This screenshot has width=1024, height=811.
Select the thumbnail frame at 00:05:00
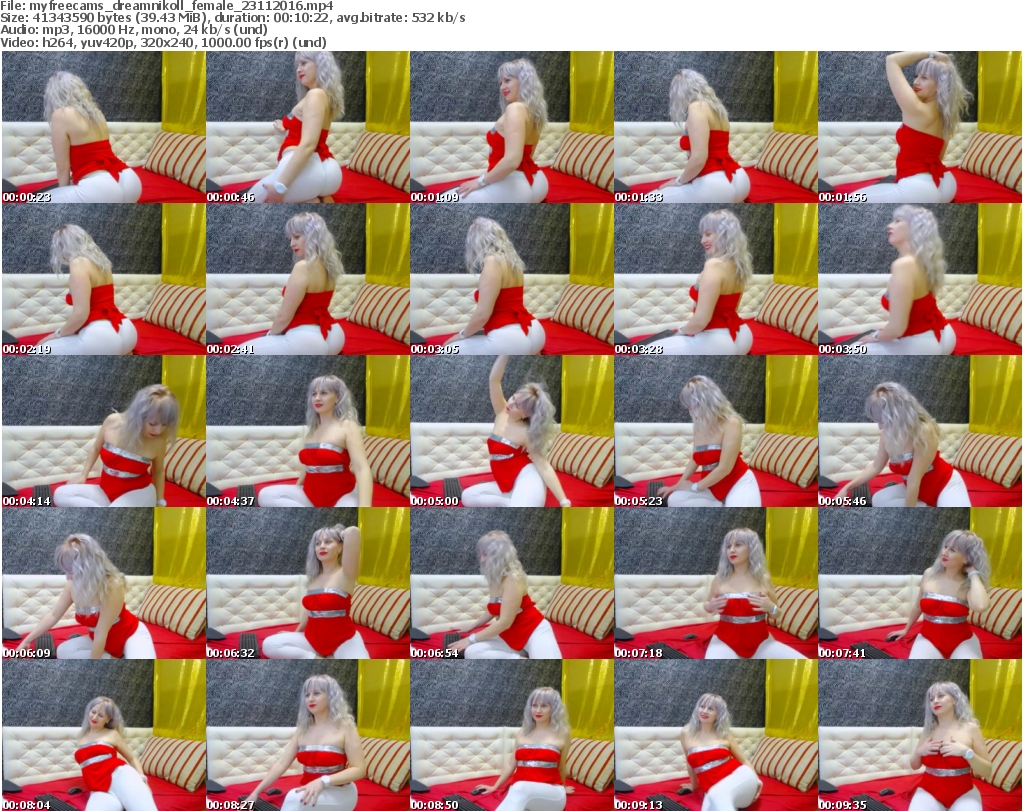pyautogui.click(x=512, y=432)
